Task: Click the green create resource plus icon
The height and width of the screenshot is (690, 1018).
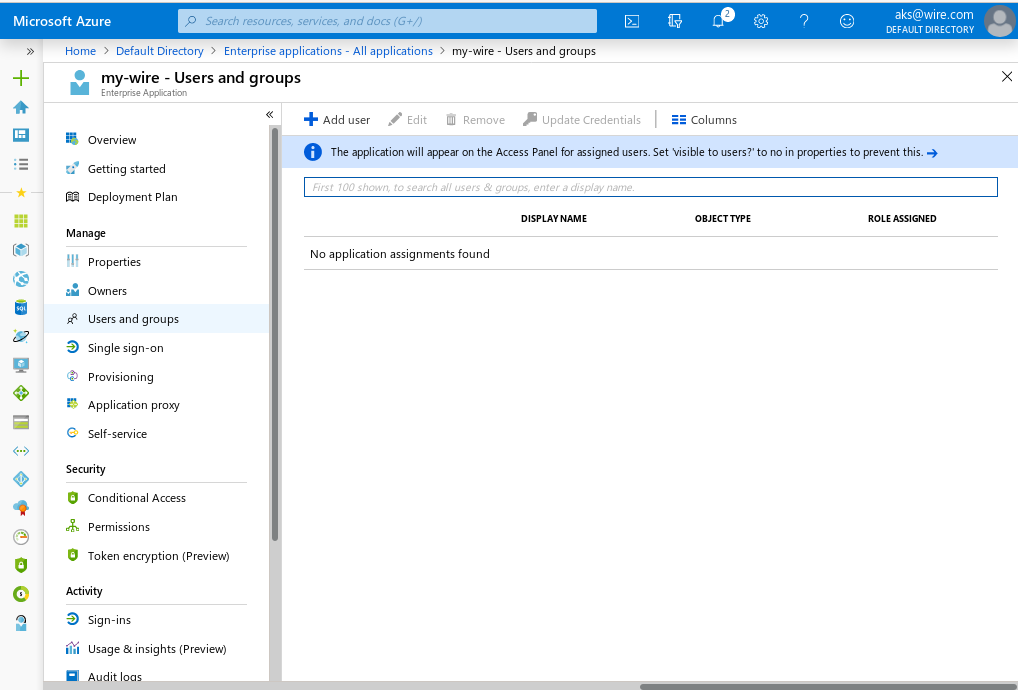Action: (x=21, y=78)
